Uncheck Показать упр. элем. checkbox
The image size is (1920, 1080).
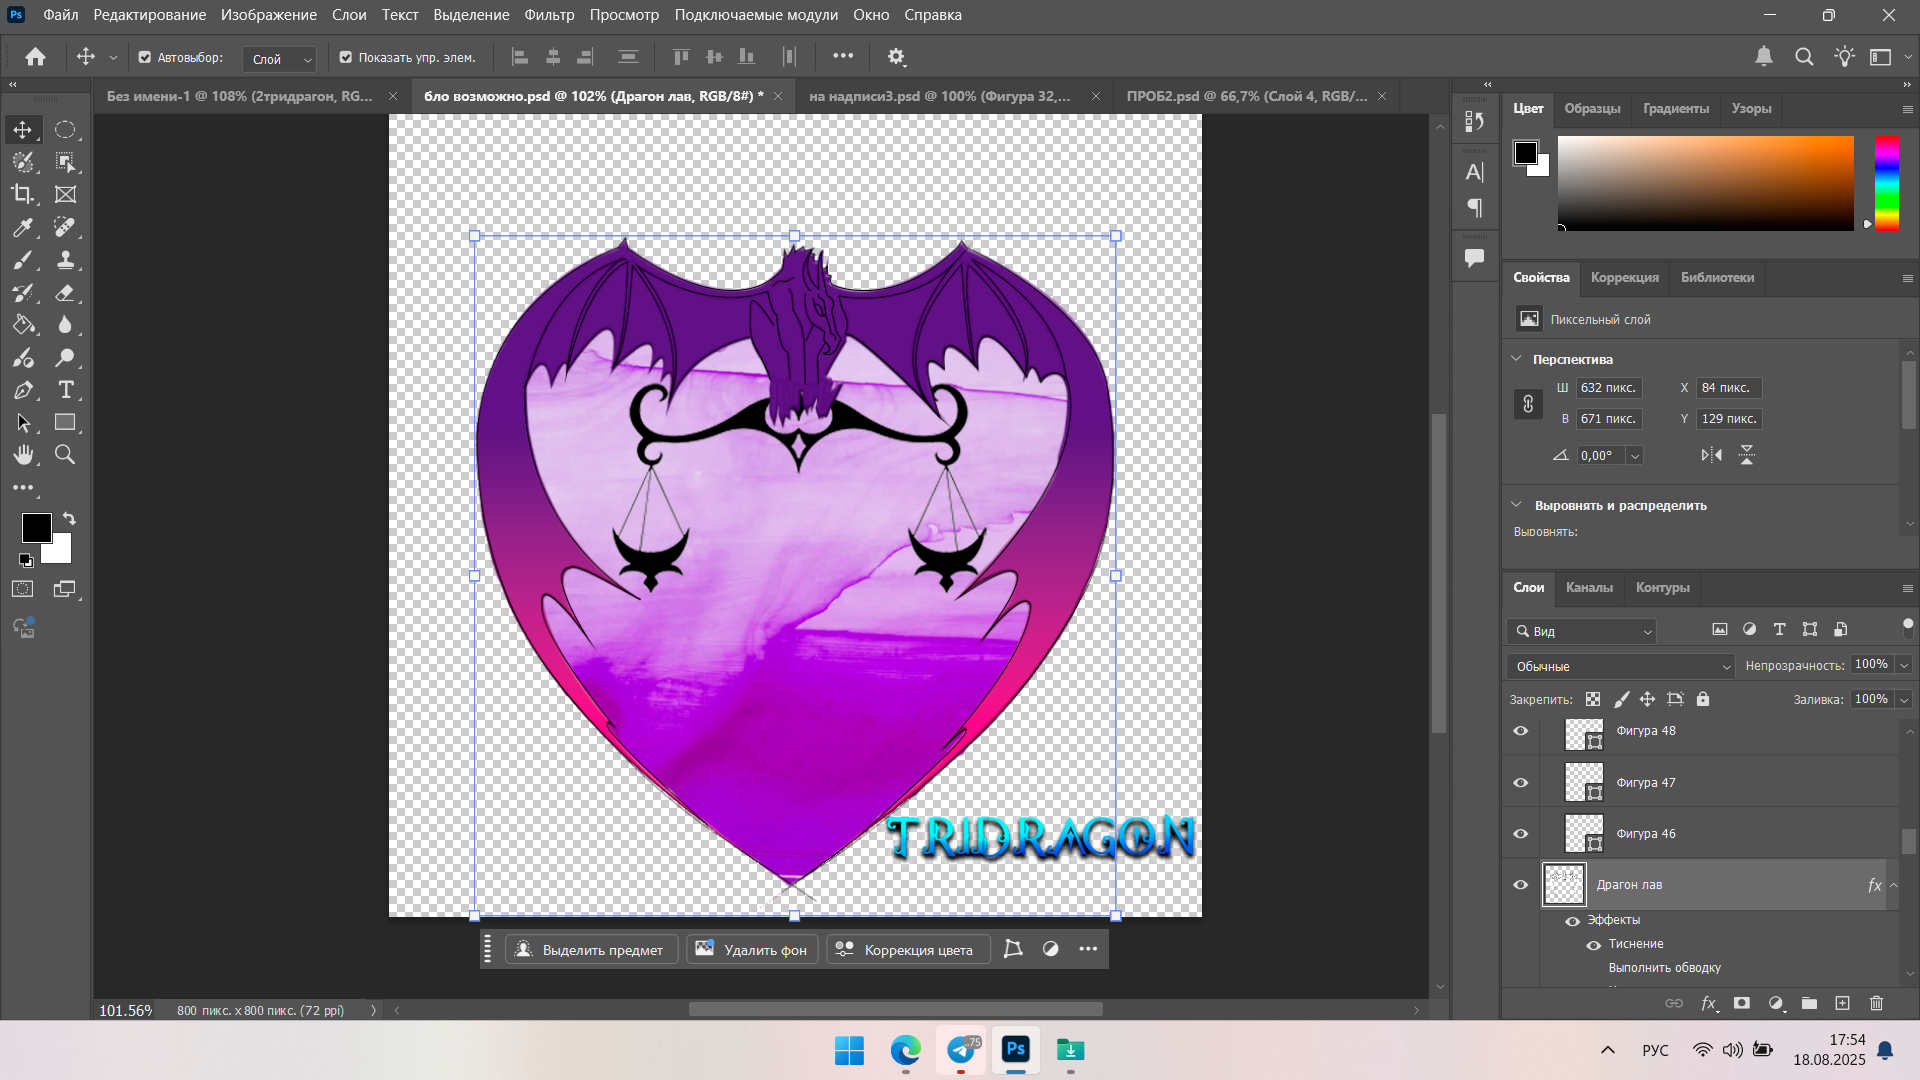pyautogui.click(x=346, y=57)
